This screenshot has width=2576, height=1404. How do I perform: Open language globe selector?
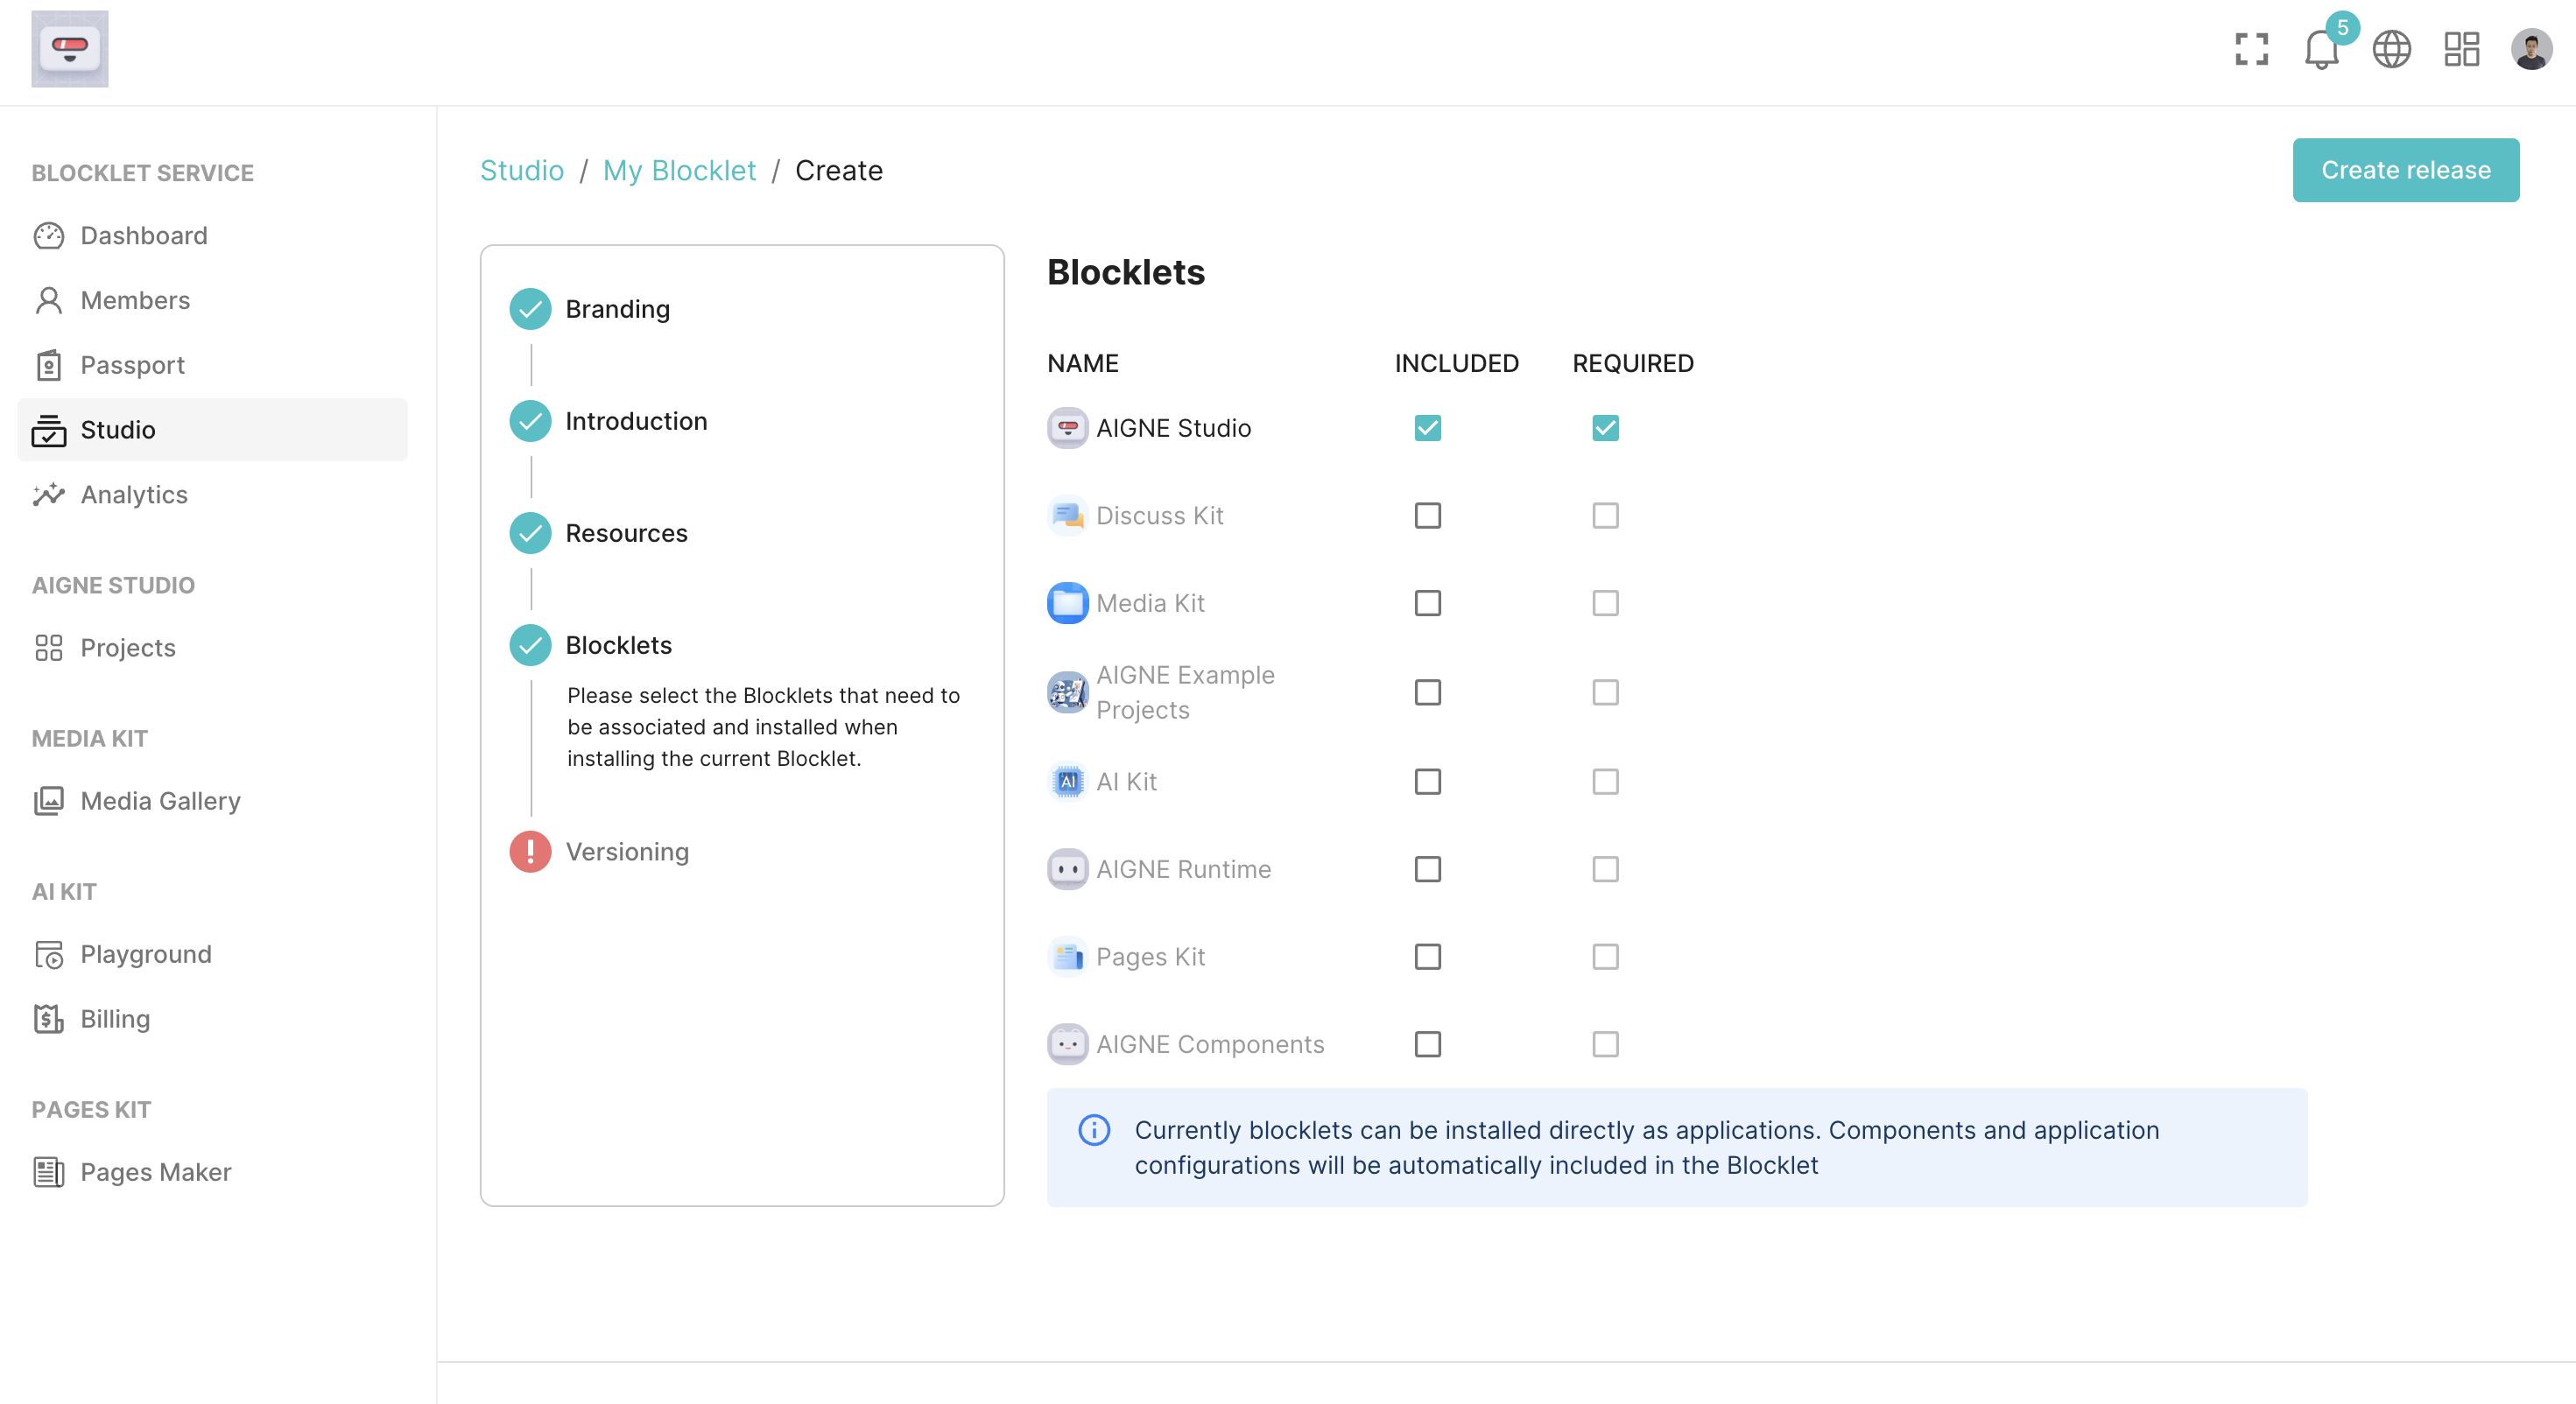point(2391,49)
